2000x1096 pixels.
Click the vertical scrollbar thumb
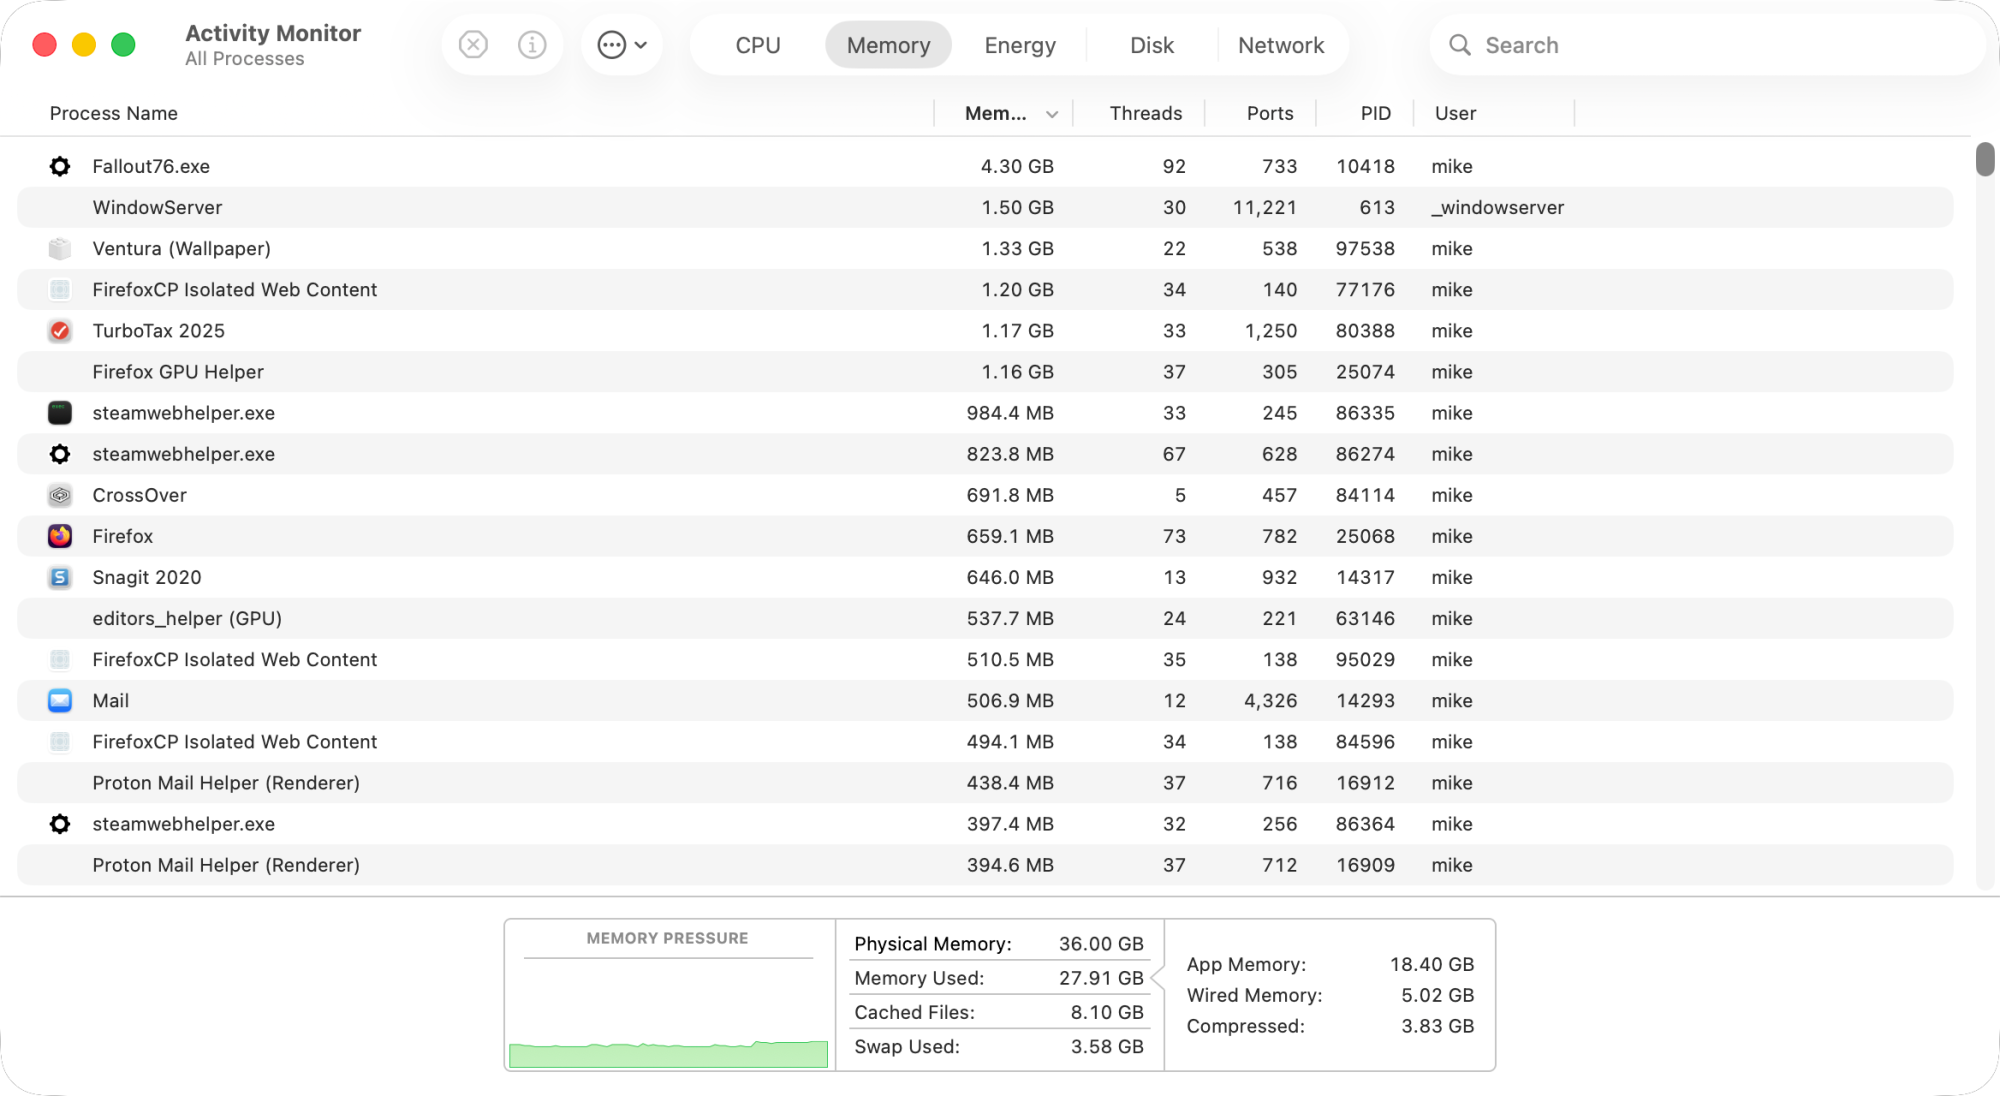point(1985,159)
